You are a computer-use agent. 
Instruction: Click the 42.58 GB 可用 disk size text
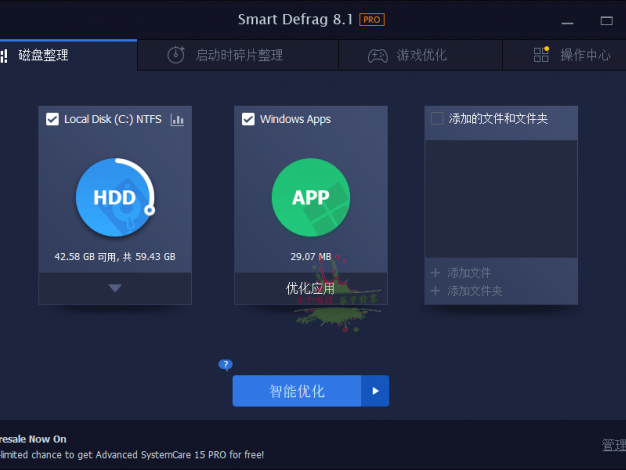[115, 256]
